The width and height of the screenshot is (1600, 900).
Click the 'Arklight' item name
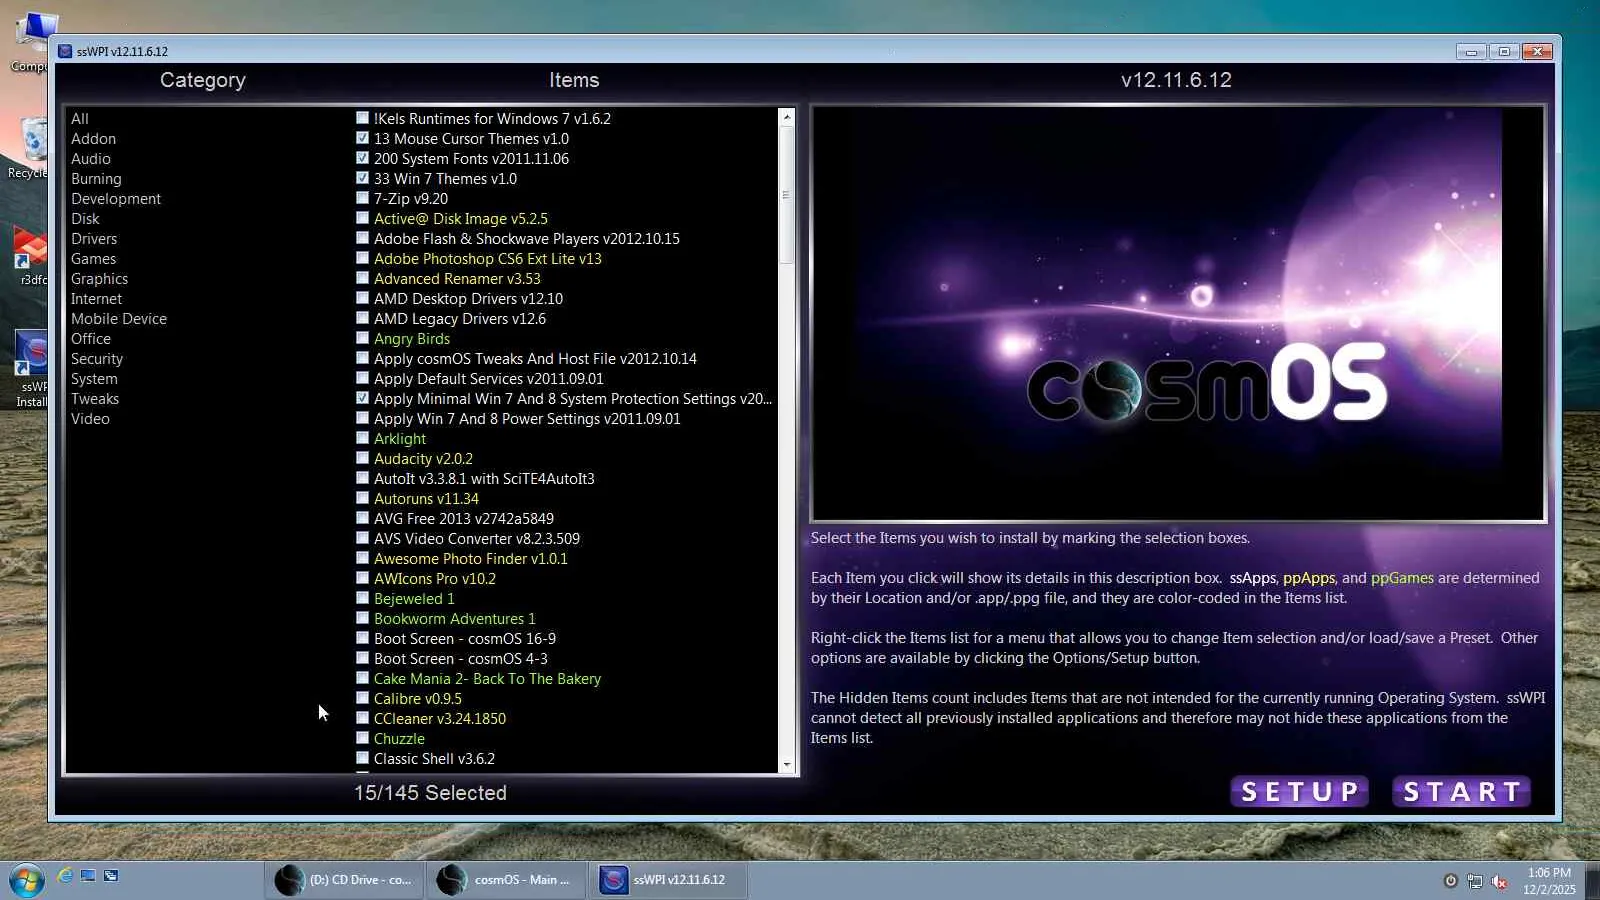point(400,438)
